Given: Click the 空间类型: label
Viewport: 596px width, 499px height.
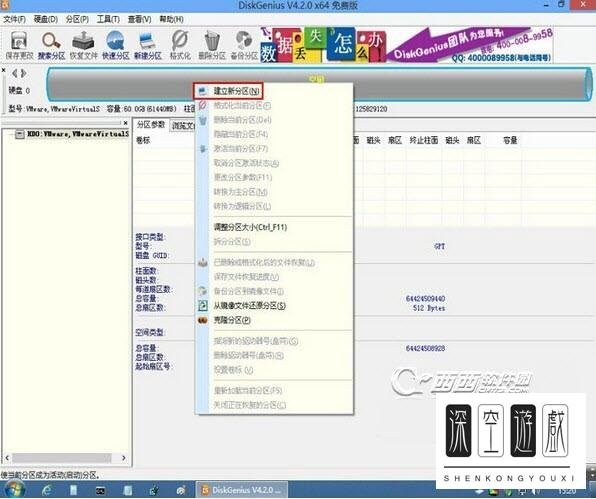Looking at the screenshot, I should tap(150, 333).
